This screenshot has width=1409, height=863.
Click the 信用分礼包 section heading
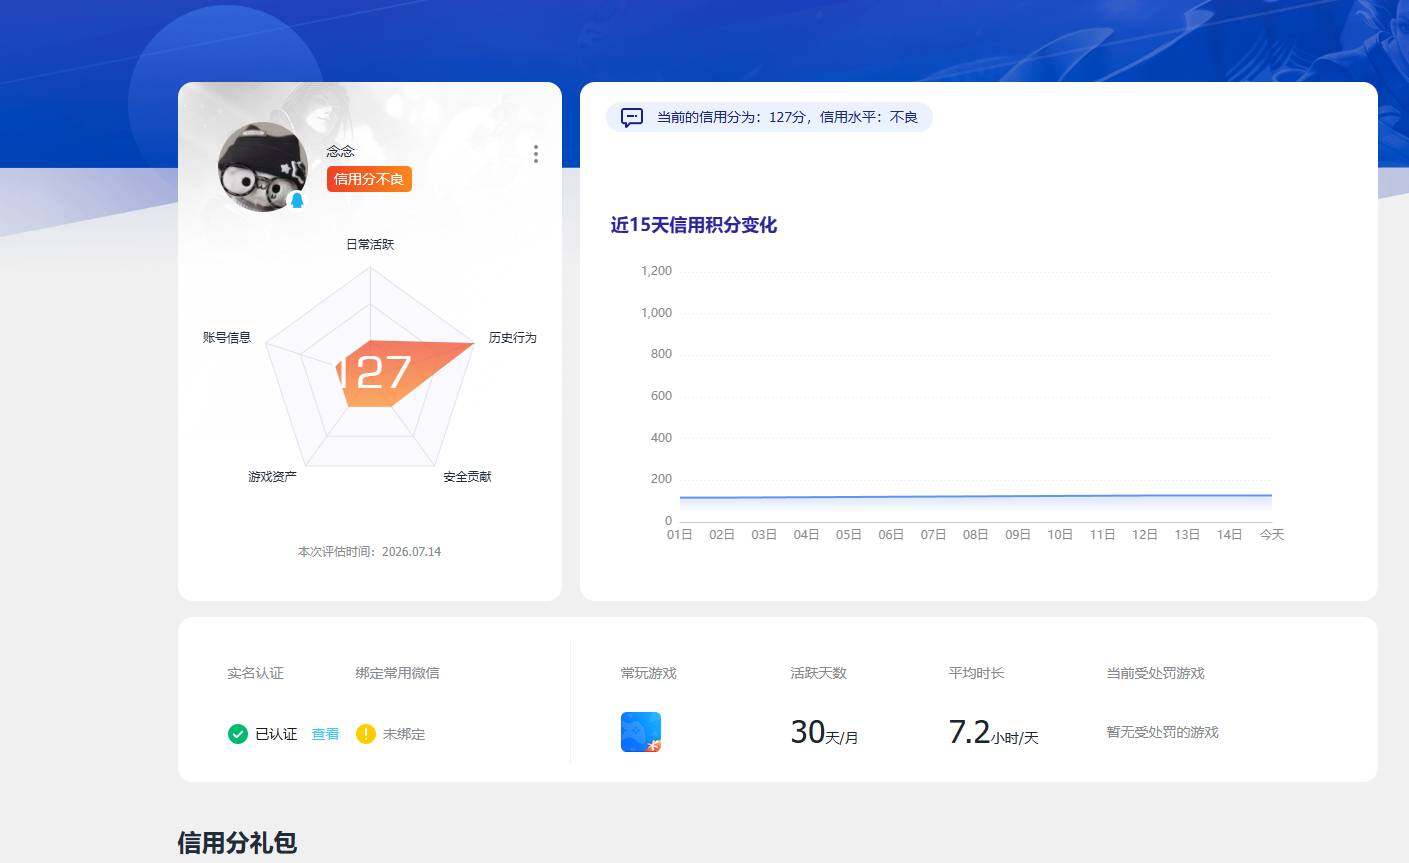click(x=237, y=843)
